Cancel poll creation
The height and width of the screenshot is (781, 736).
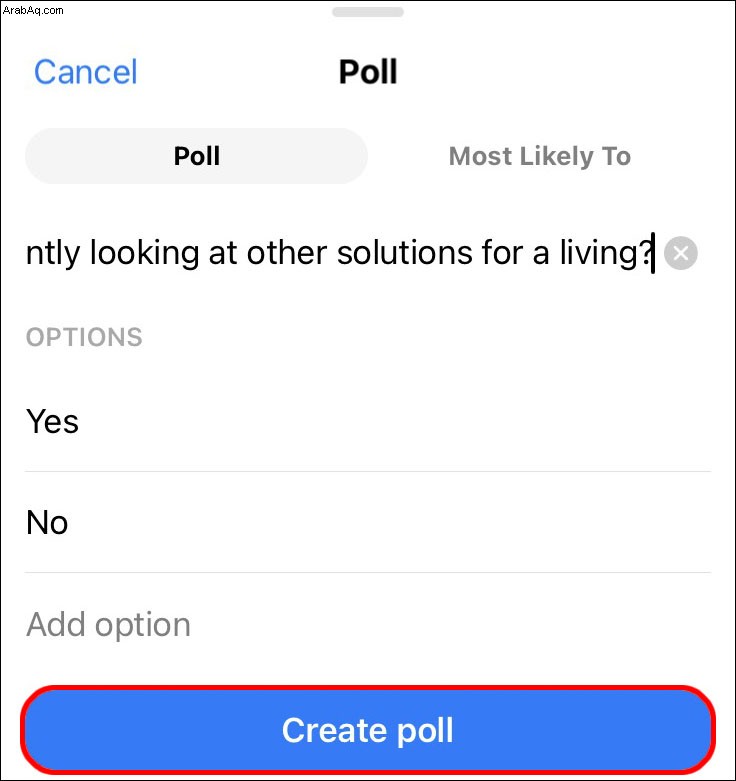pyautogui.click(x=85, y=72)
